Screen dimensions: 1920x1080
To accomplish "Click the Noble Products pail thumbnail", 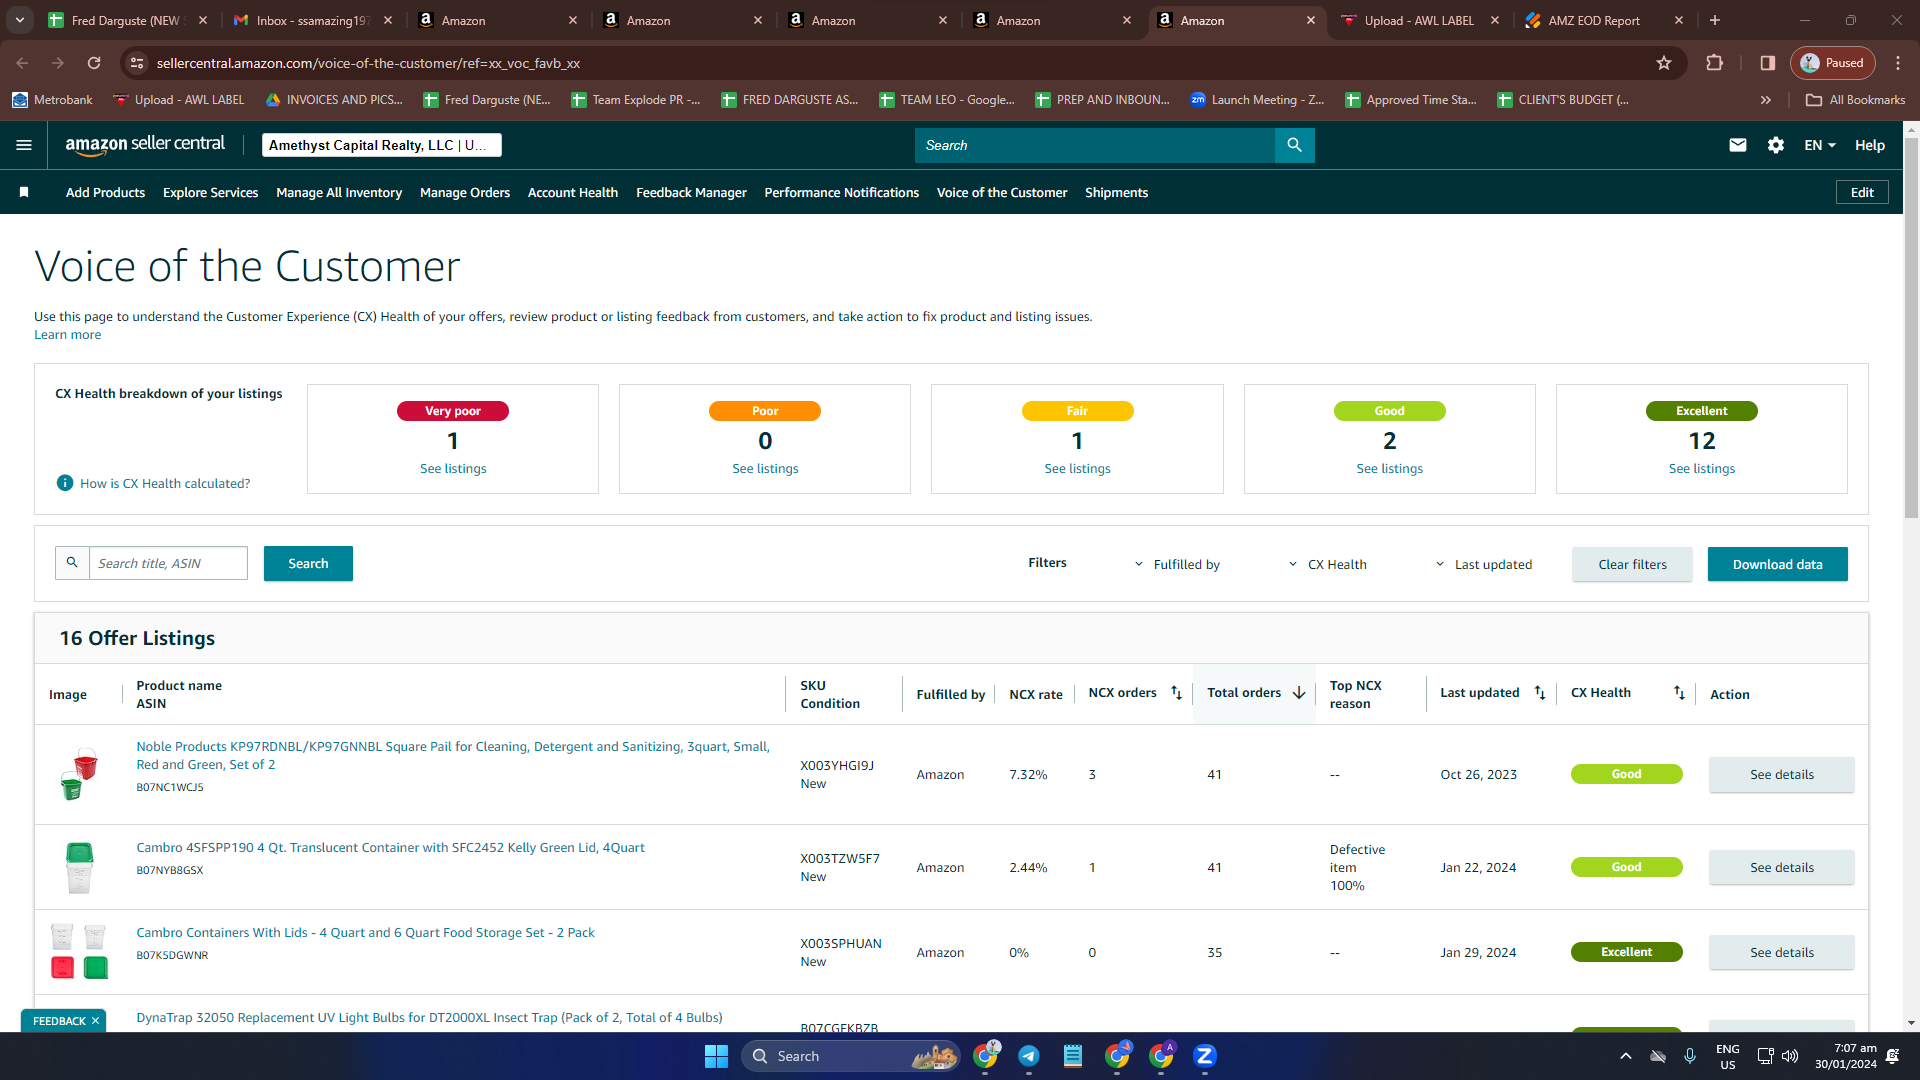I will coord(78,774).
